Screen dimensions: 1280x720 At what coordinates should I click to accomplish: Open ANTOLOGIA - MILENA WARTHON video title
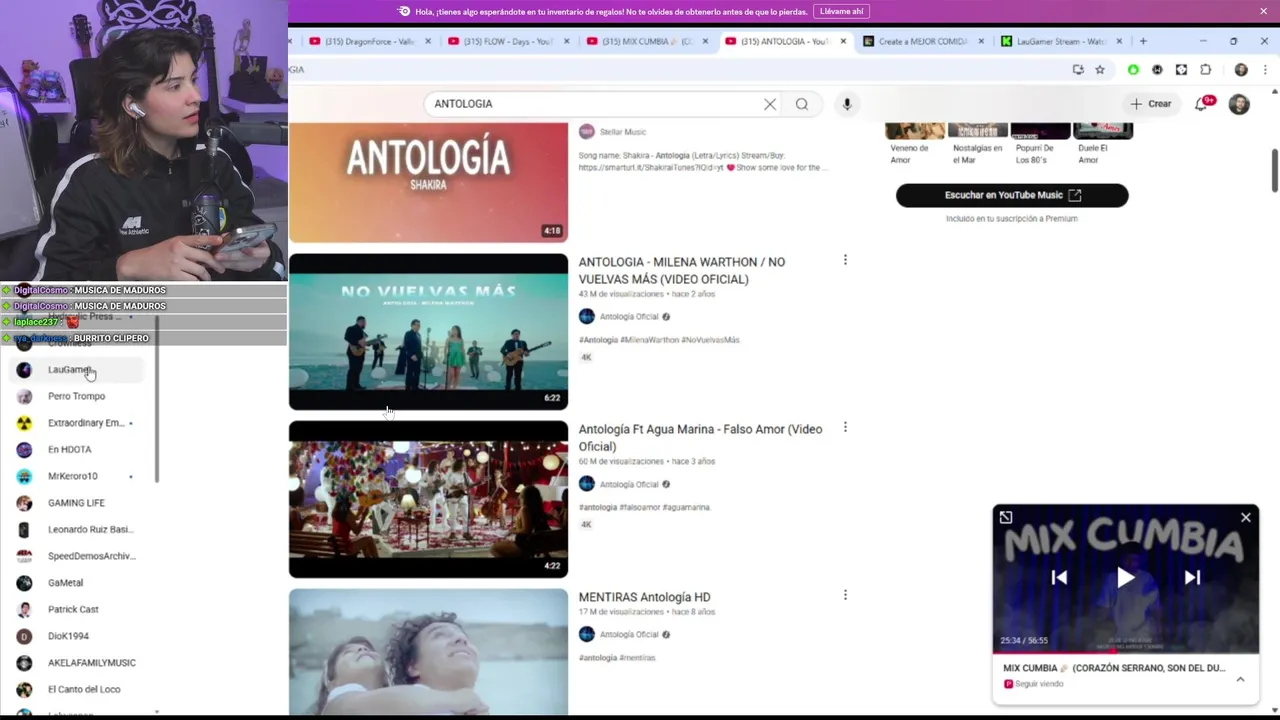pos(682,270)
